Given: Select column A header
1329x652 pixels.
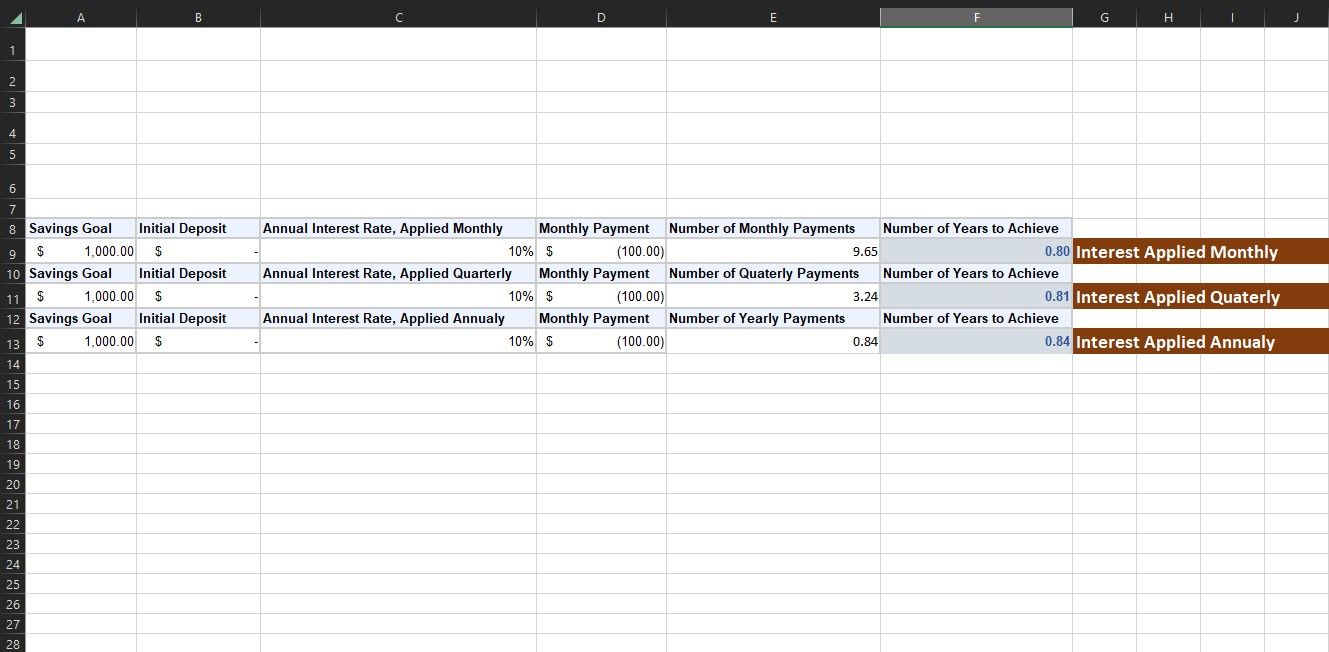Looking at the screenshot, I should (80, 17).
